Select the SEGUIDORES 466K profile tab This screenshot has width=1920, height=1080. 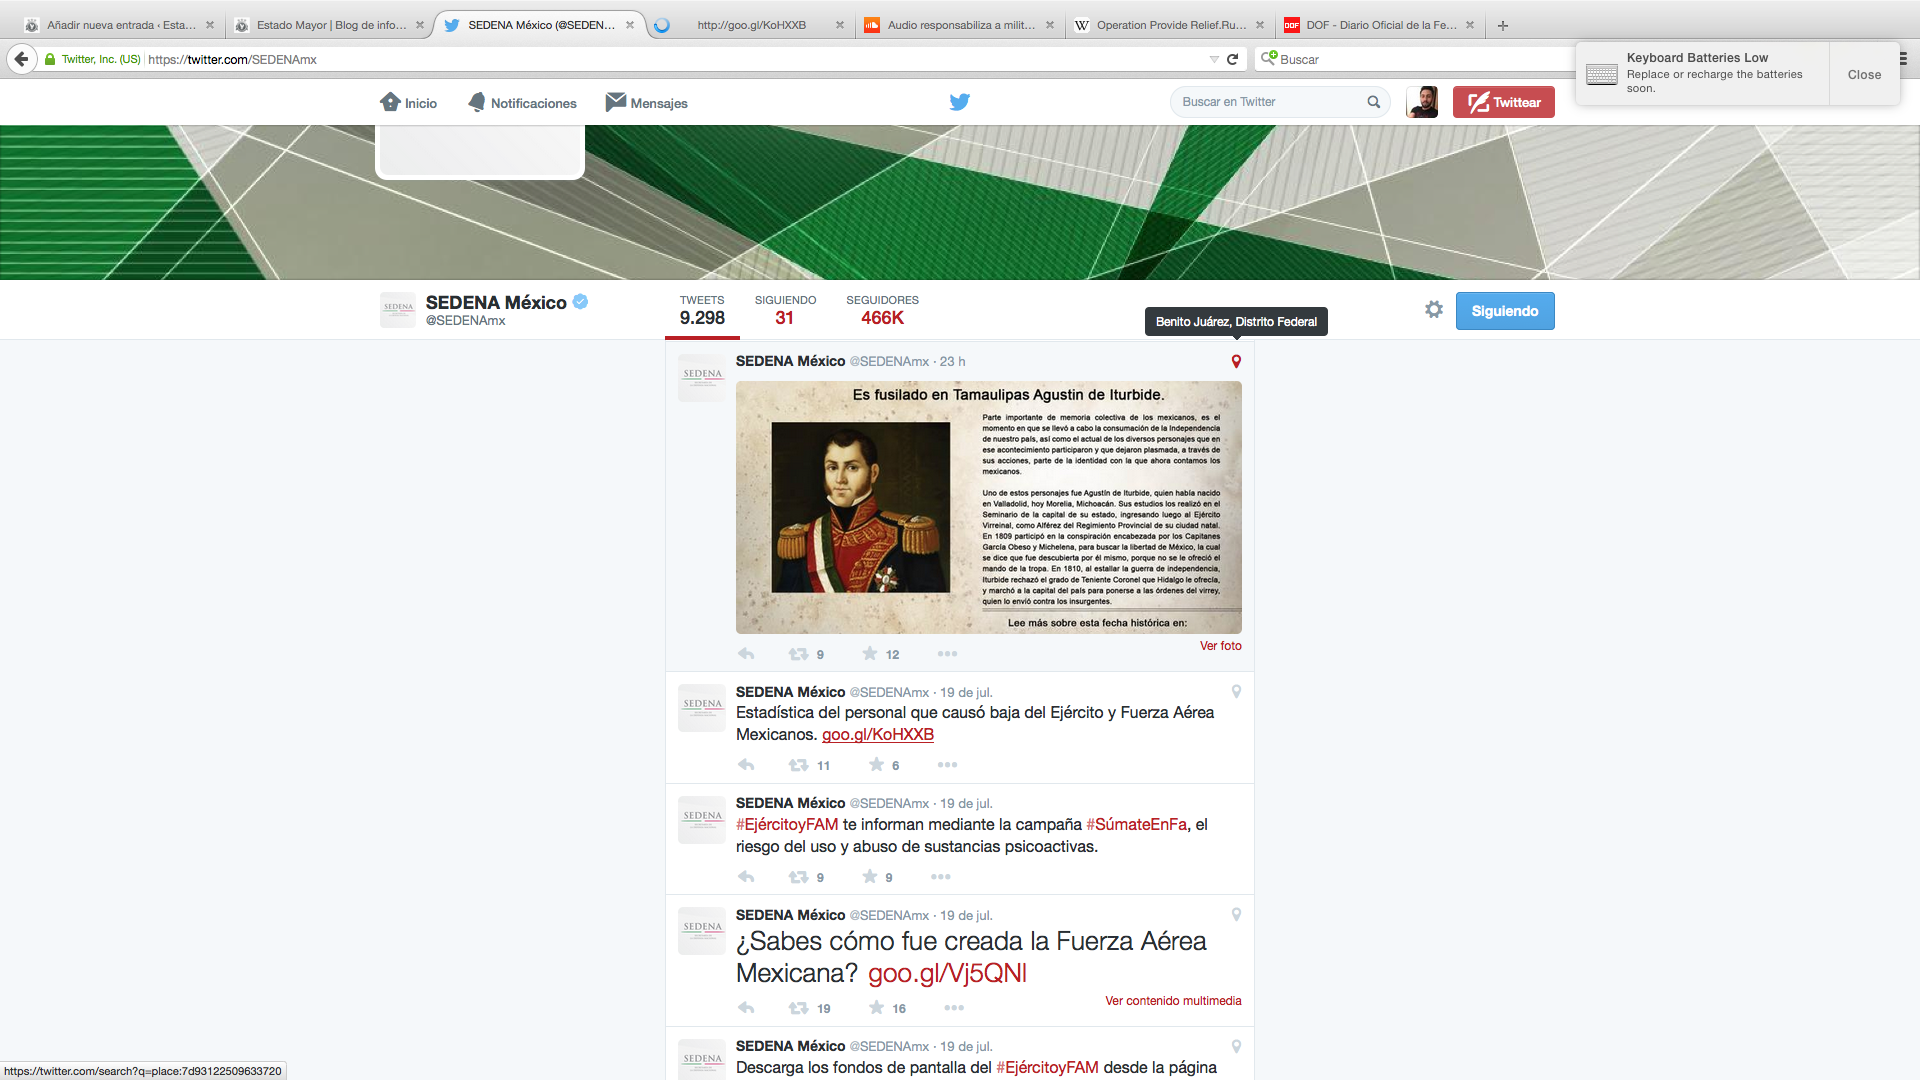point(881,310)
